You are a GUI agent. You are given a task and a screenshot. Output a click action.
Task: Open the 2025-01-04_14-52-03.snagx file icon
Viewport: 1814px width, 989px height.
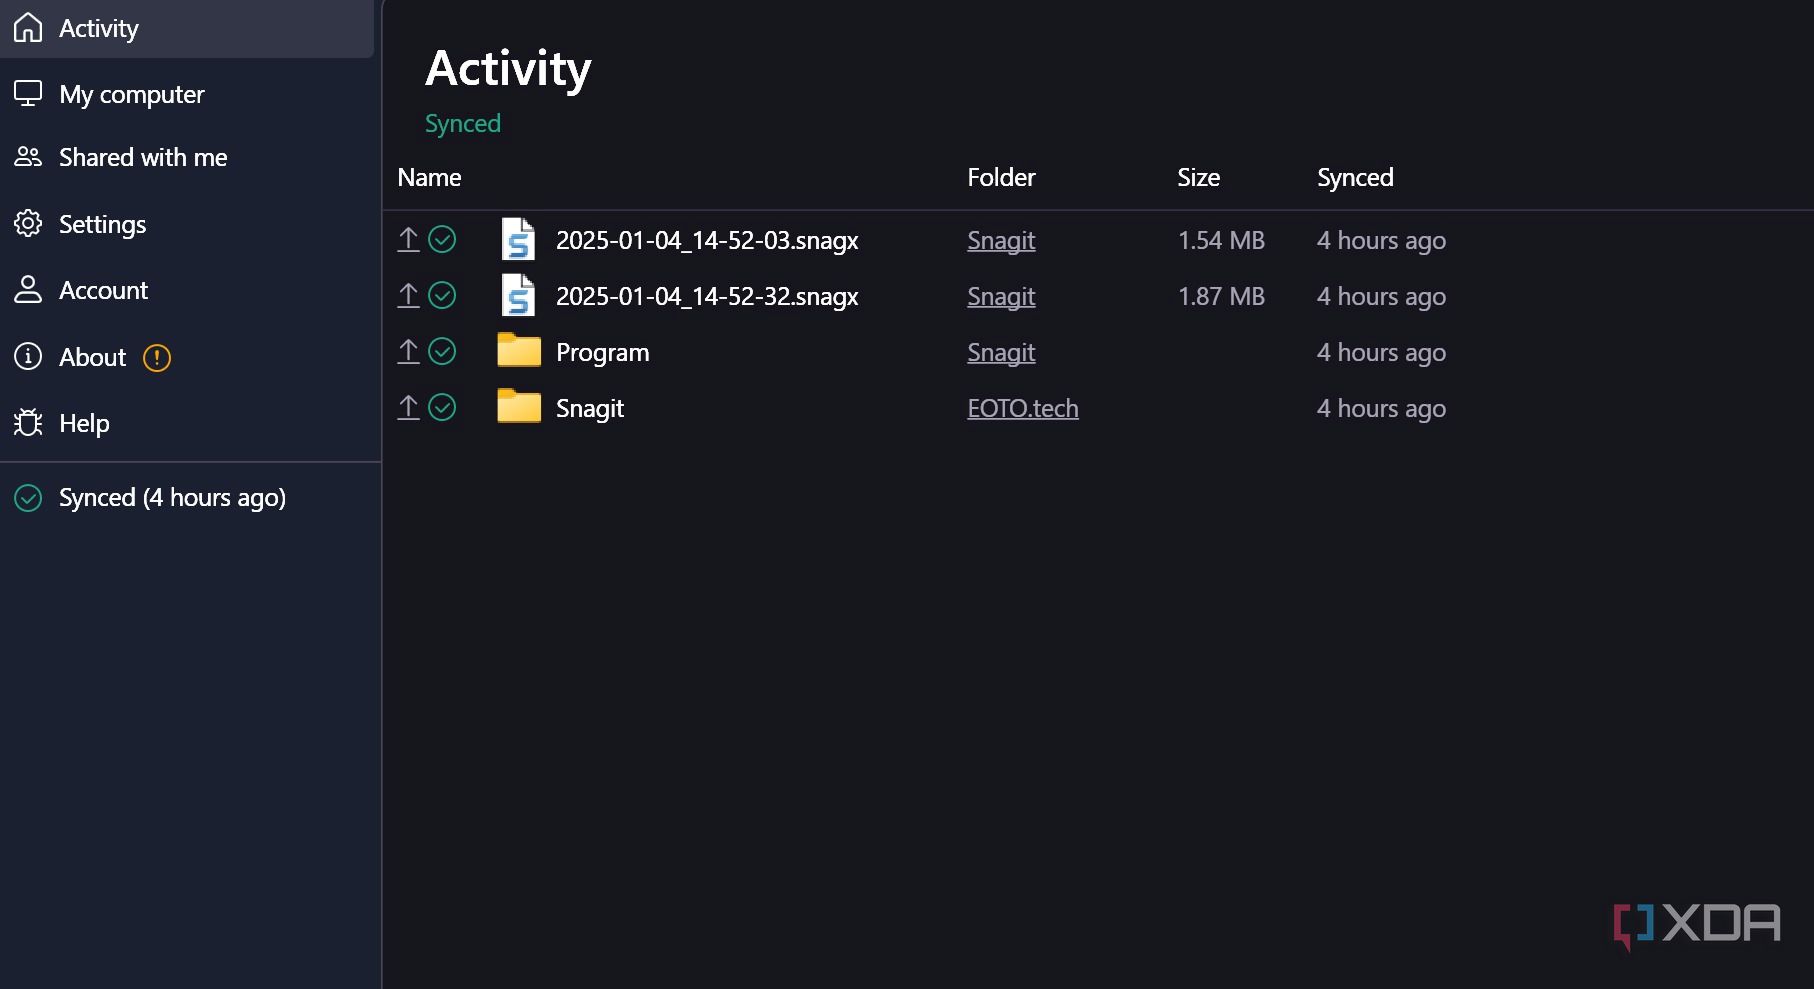(518, 240)
